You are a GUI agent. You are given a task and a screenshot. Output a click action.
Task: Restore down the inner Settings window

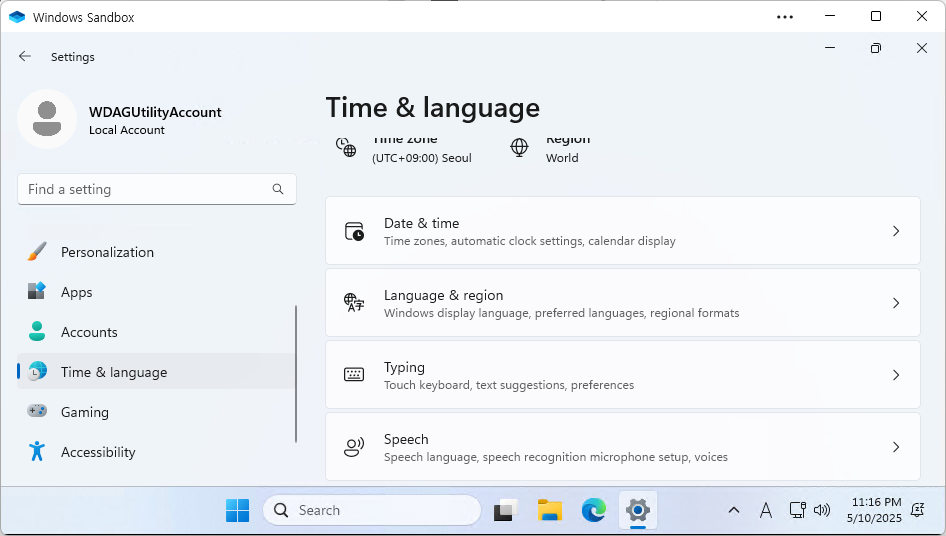click(x=876, y=48)
